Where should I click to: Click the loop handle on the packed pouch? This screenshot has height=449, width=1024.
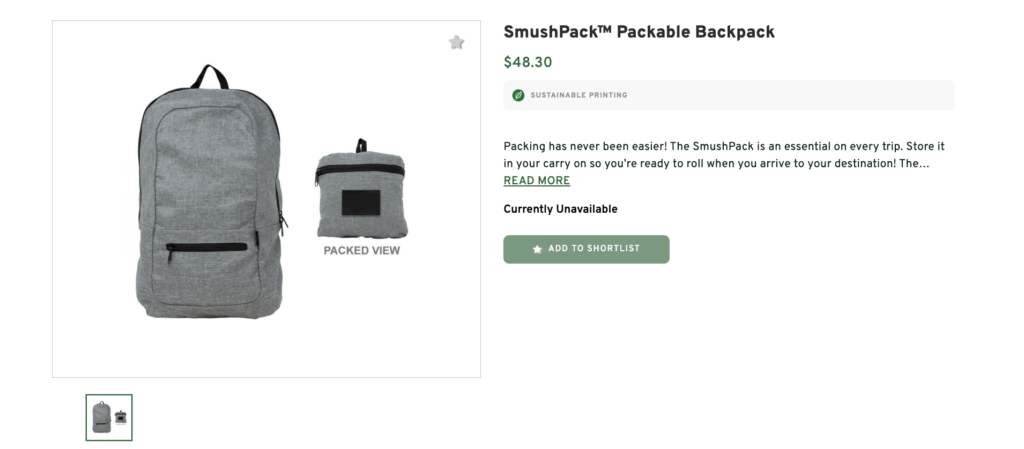pos(361,145)
